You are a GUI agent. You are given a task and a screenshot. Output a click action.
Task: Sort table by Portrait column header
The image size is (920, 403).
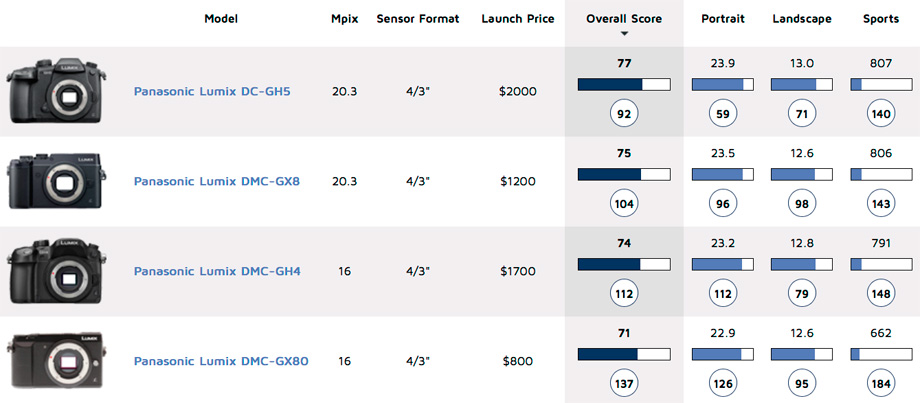[722, 19]
